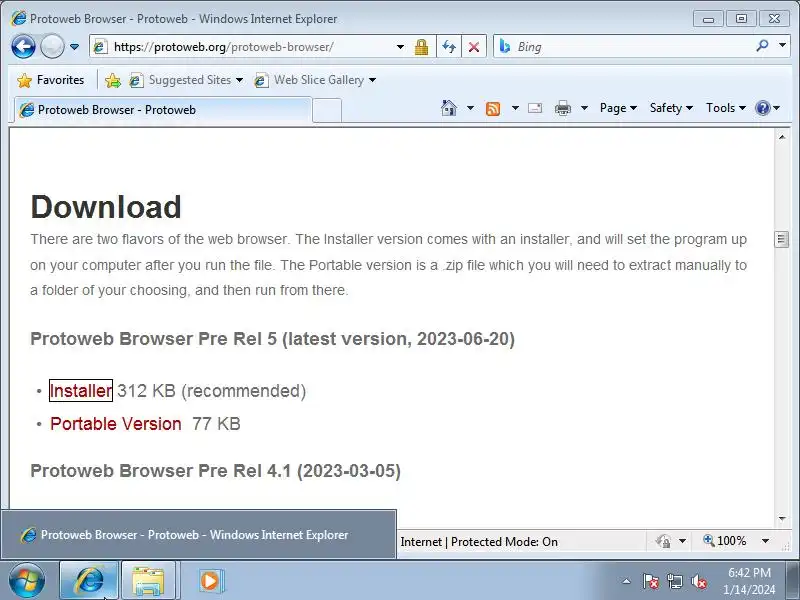
Task: Expand the zoom level dropdown arrow
Action: [x=765, y=541]
